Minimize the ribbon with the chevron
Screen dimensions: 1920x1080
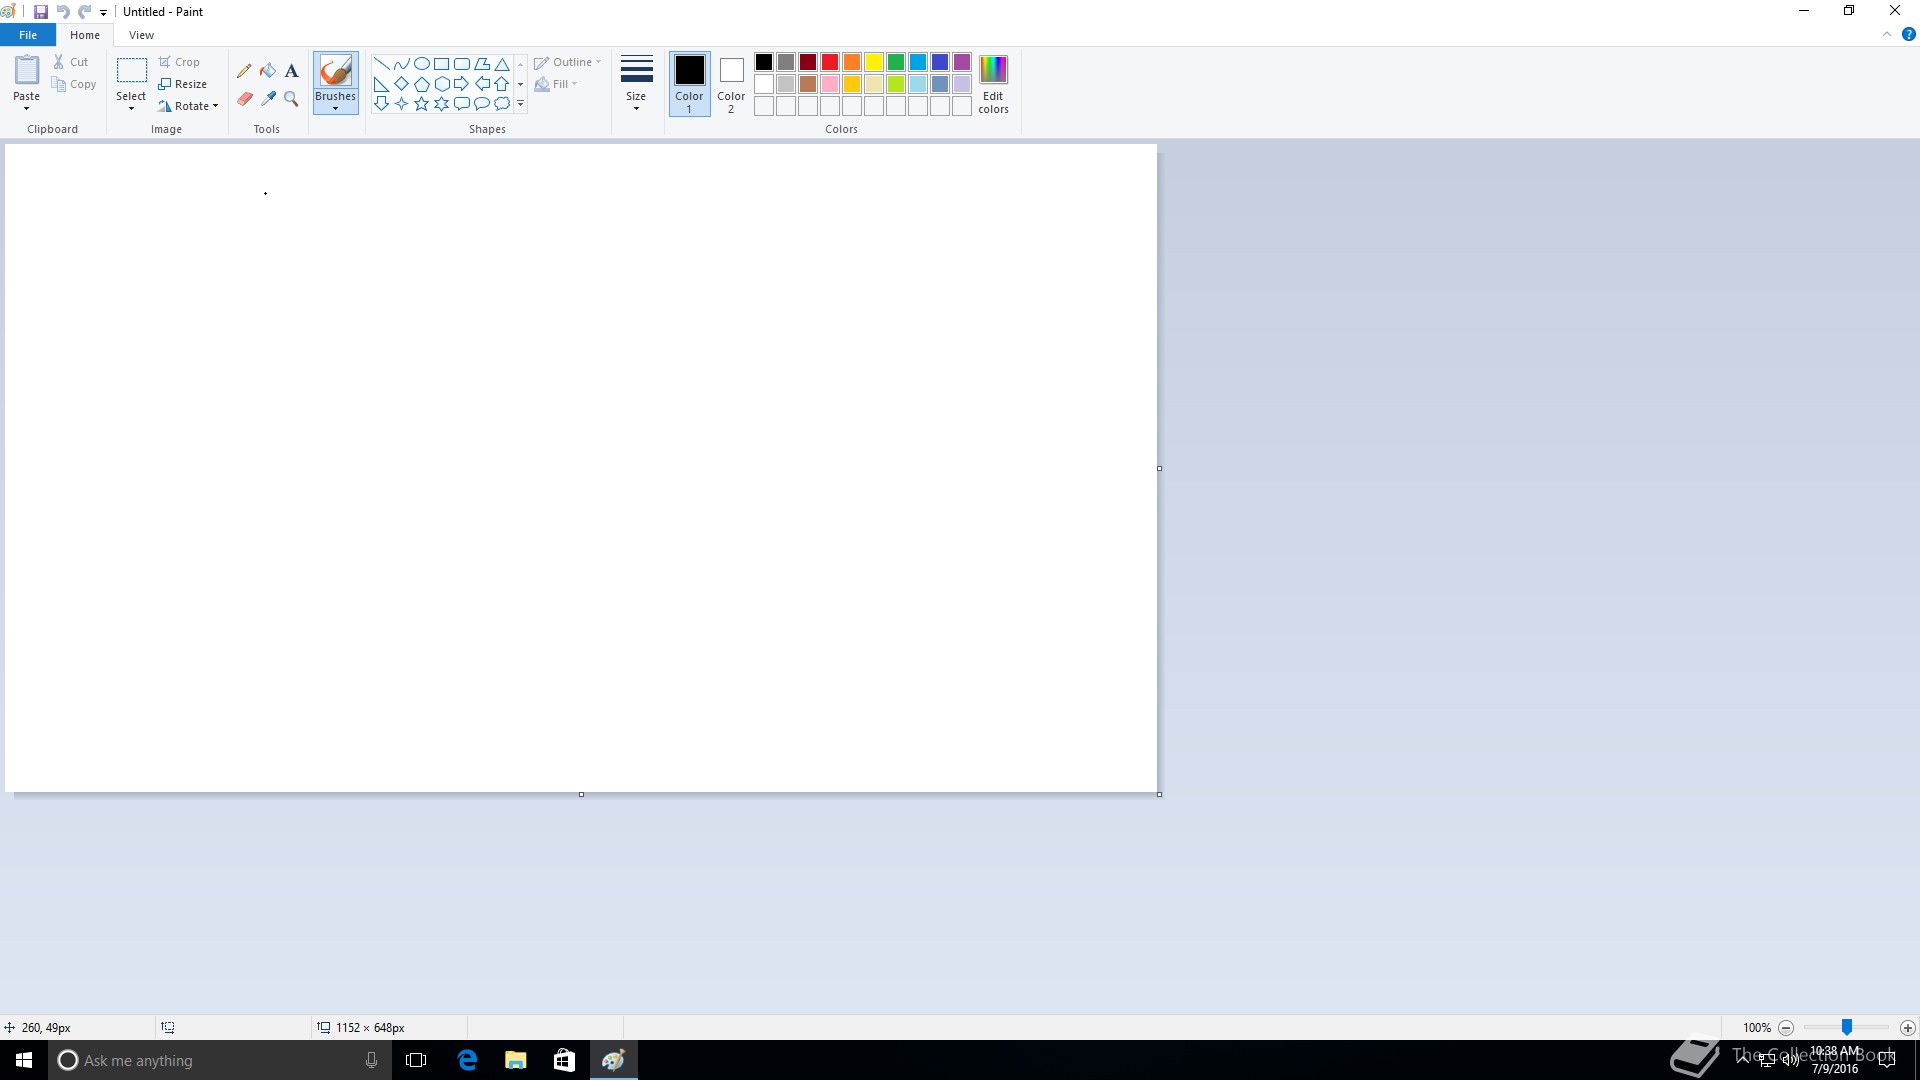(1887, 34)
